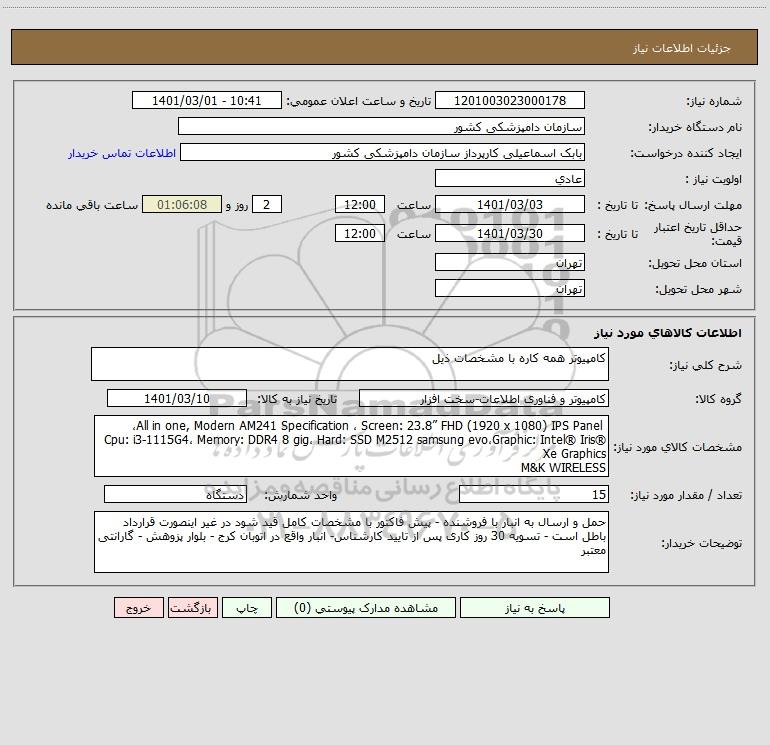
Task: Click the buyer notes 'حمل و ارسال' textbox
Action: click(x=351, y=542)
